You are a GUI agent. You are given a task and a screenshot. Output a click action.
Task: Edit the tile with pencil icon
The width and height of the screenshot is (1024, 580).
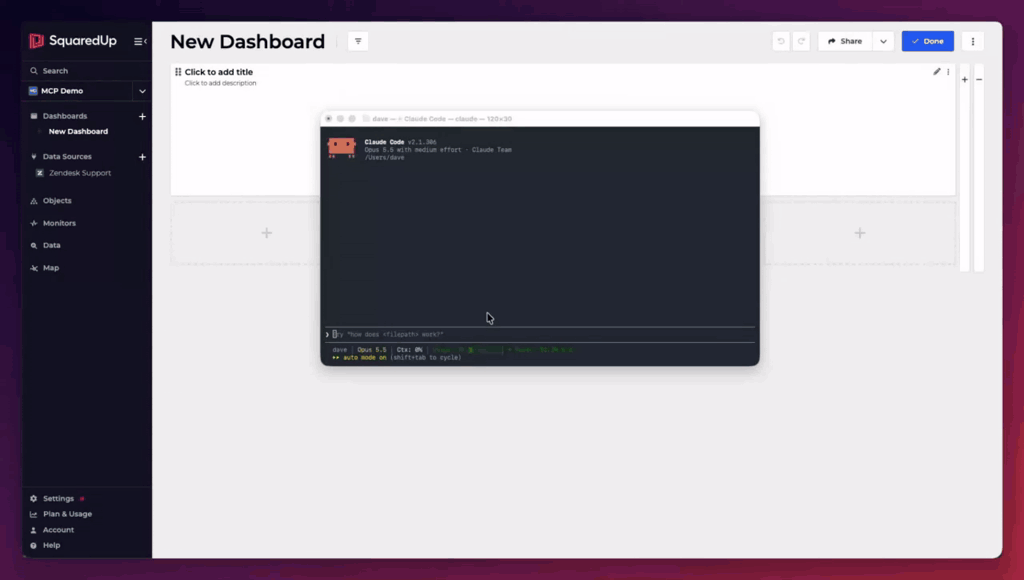pos(936,72)
